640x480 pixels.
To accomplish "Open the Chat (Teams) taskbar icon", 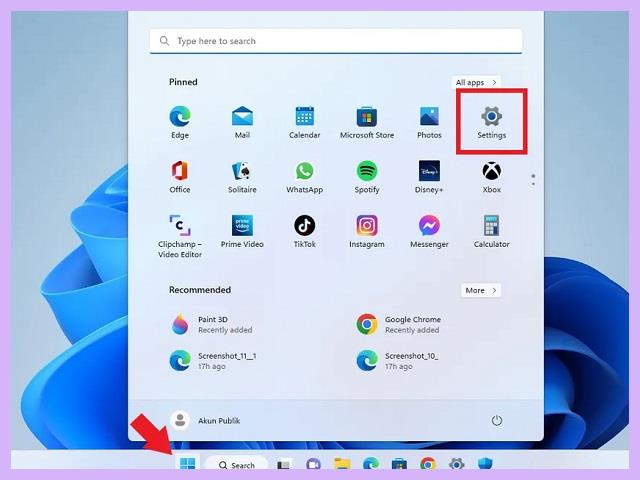I will pos(313,464).
